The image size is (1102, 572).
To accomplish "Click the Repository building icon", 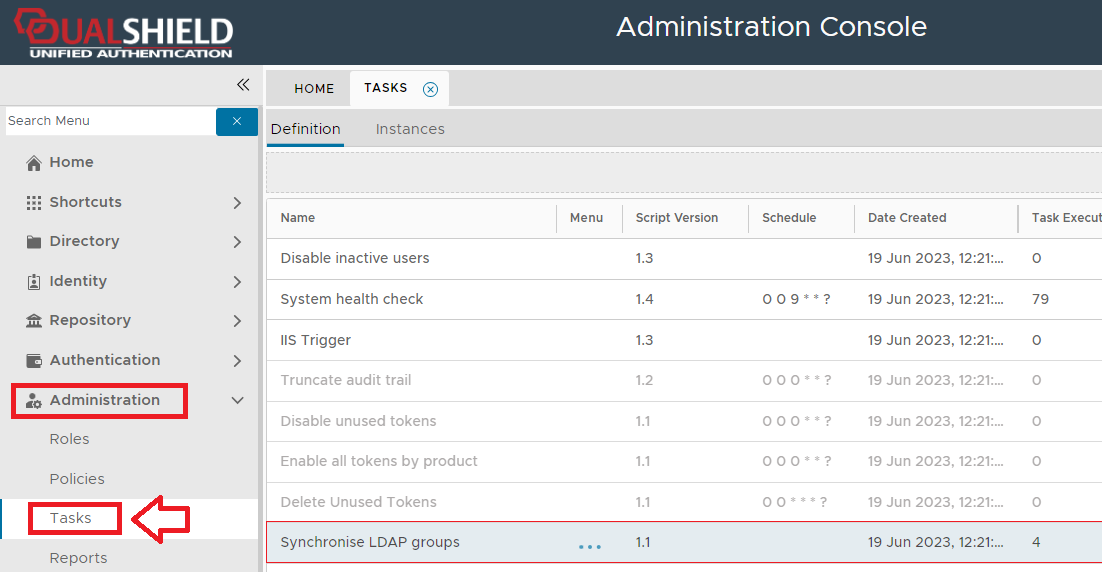I will [x=34, y=321].
